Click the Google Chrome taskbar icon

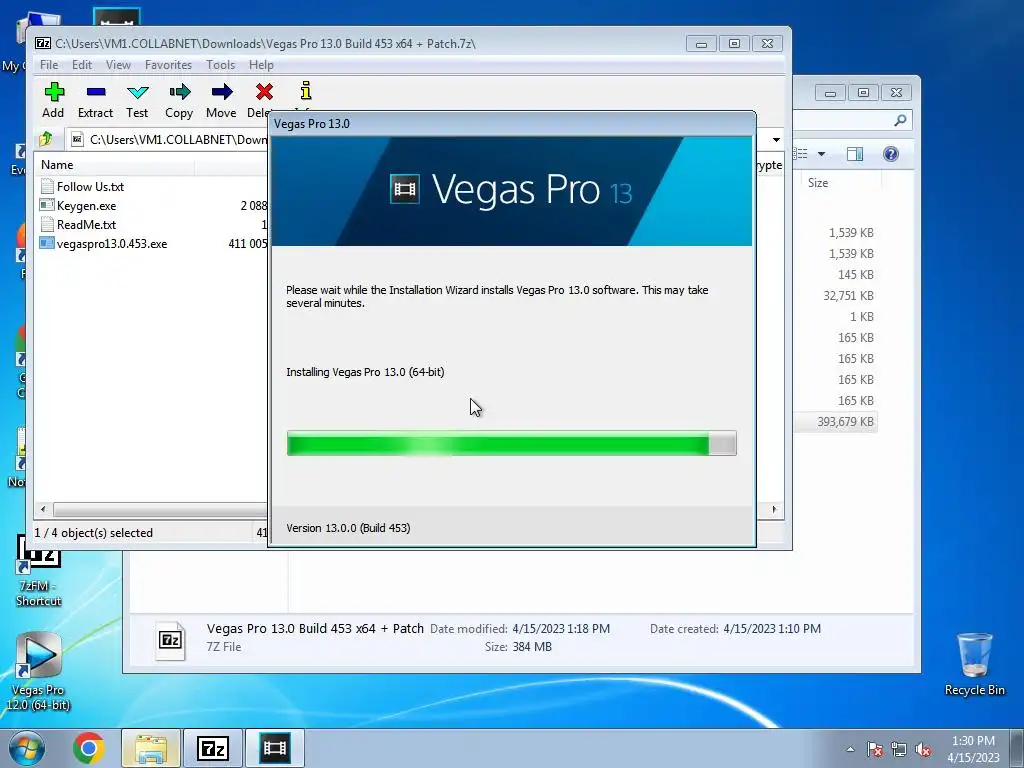point(89,748)
